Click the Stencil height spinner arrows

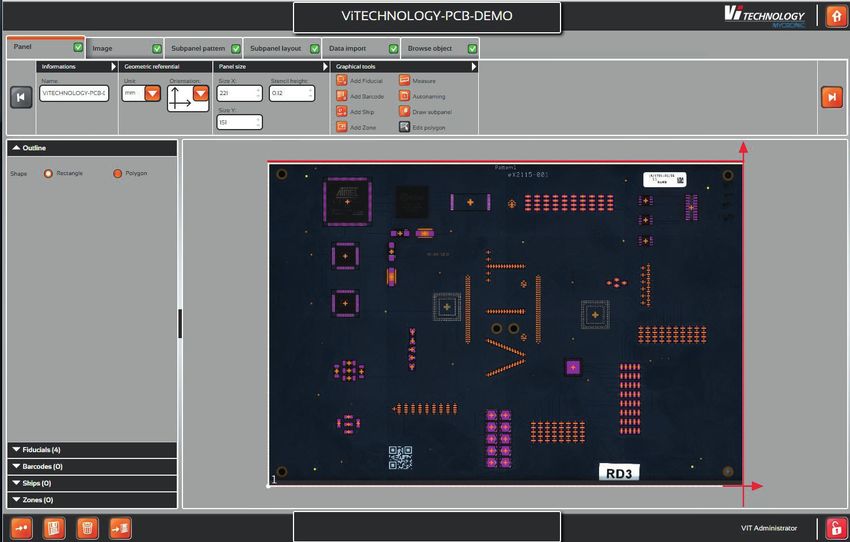coord(311,93)
